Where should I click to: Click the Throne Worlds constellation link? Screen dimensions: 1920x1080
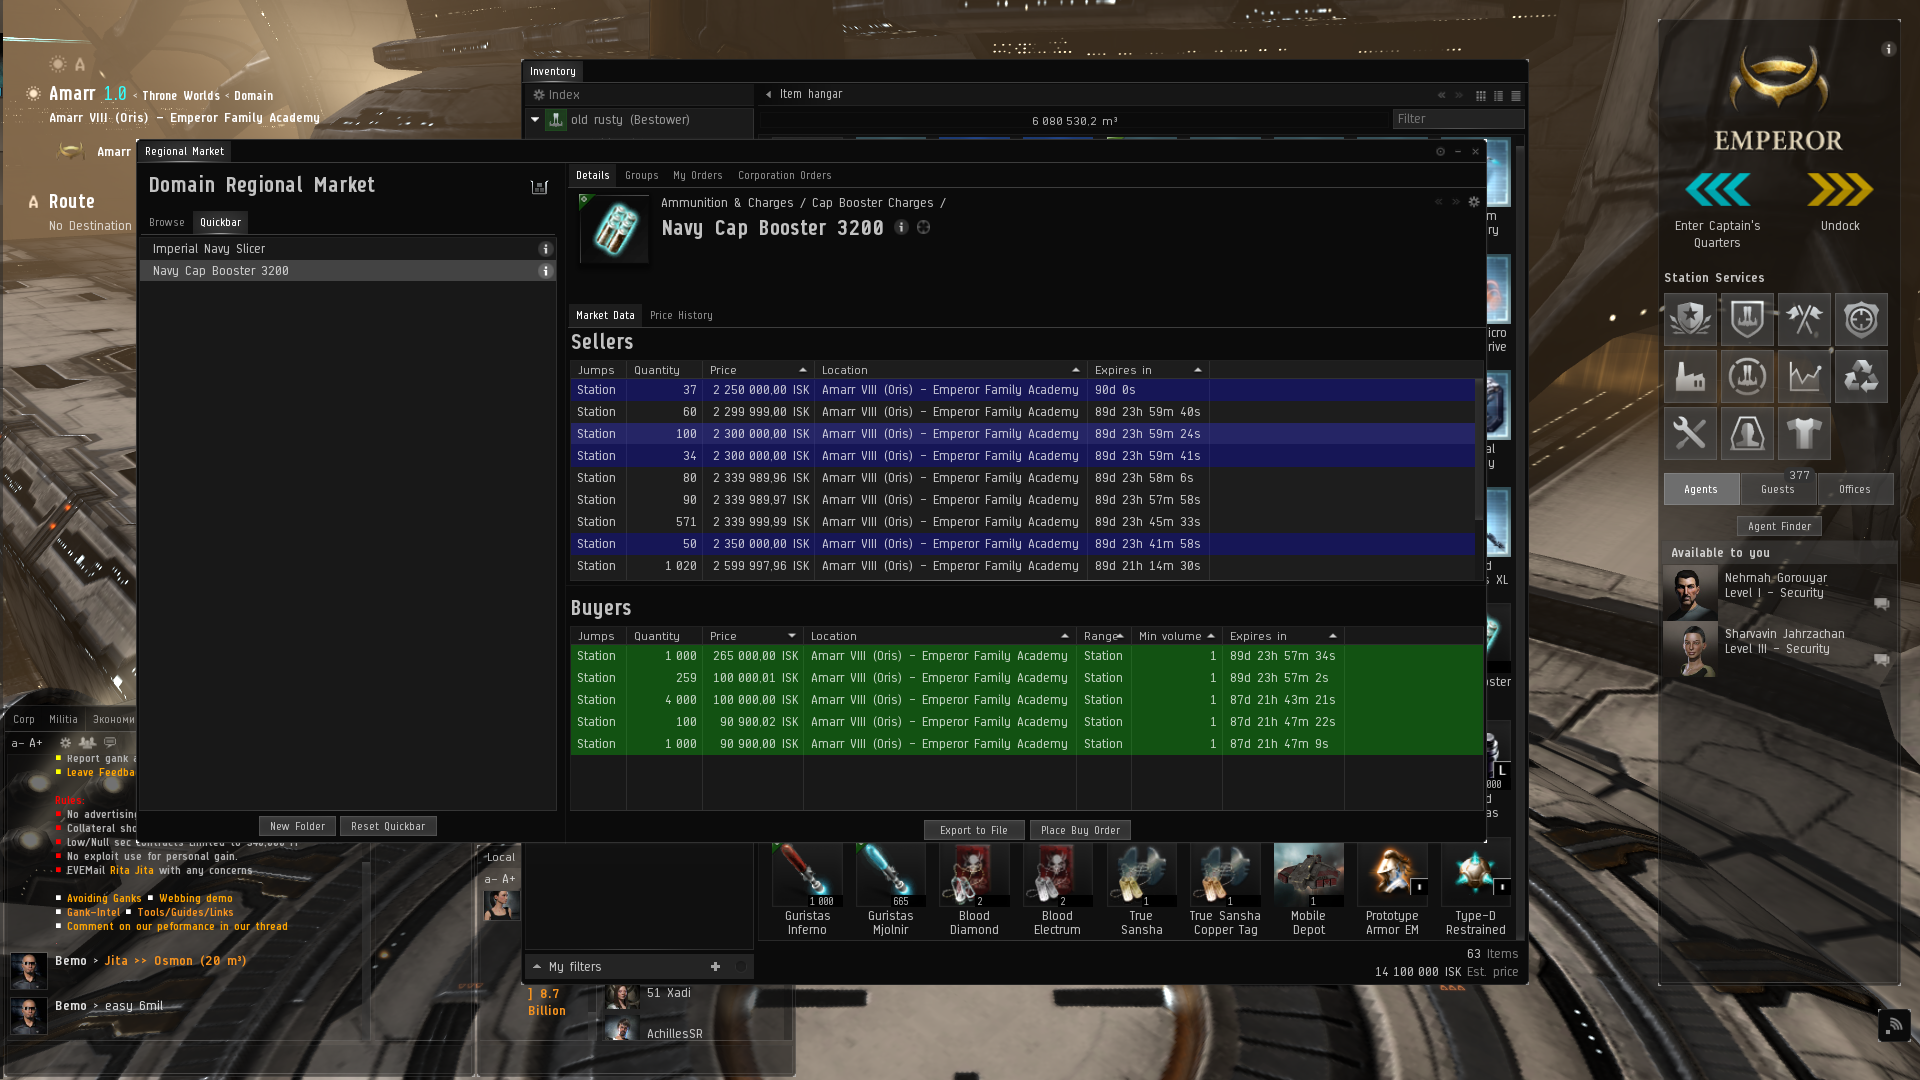pyautogui.click(x=181, y=96)
